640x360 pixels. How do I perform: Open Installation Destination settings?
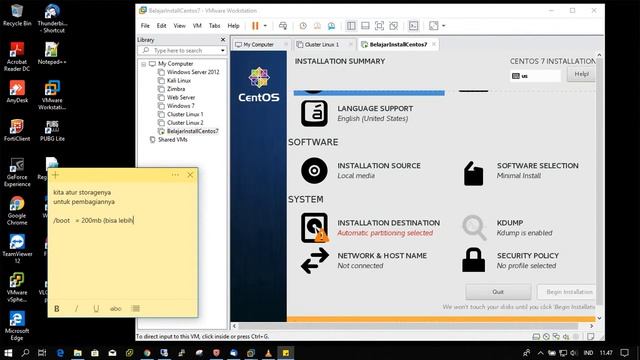(370, 227)
